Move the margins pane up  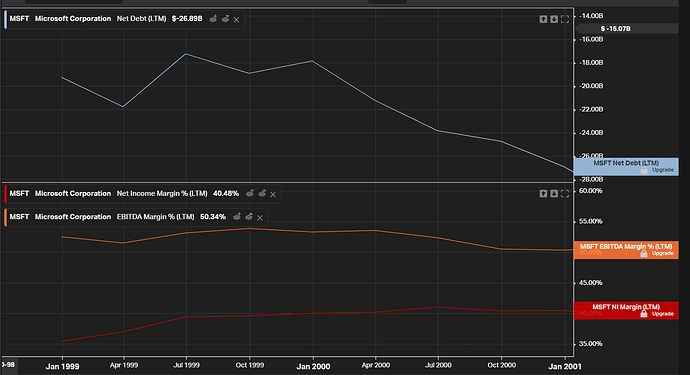pos(543,194)
